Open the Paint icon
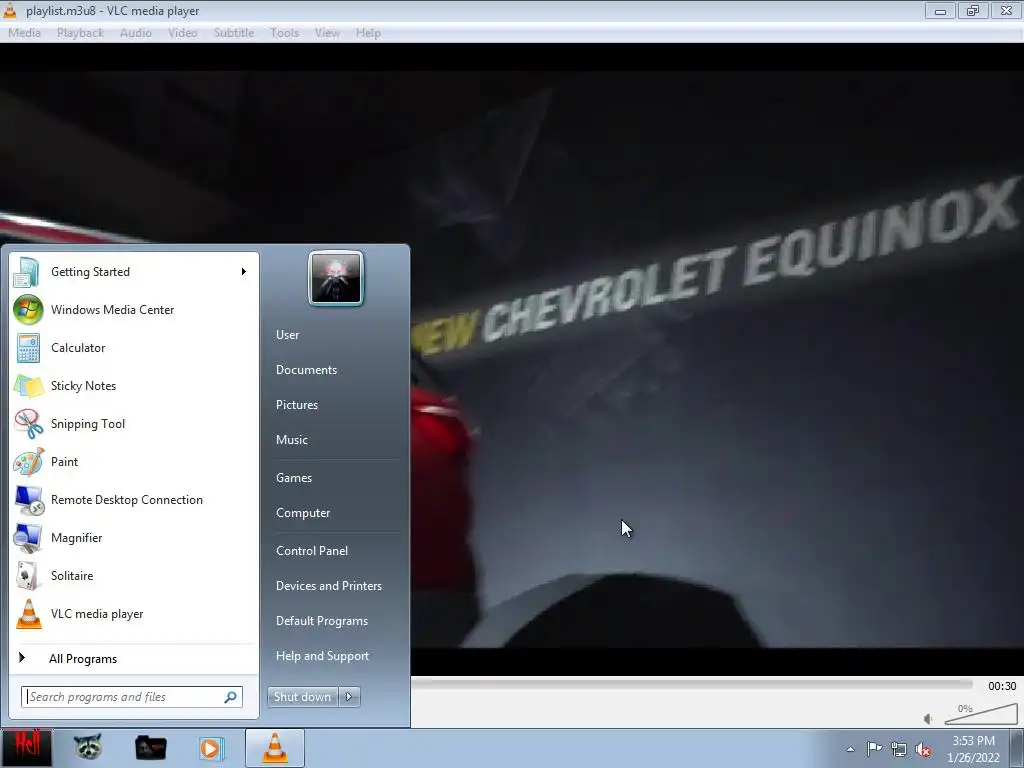Viewport: 1024px width, 768px height. tap(28, 462)
